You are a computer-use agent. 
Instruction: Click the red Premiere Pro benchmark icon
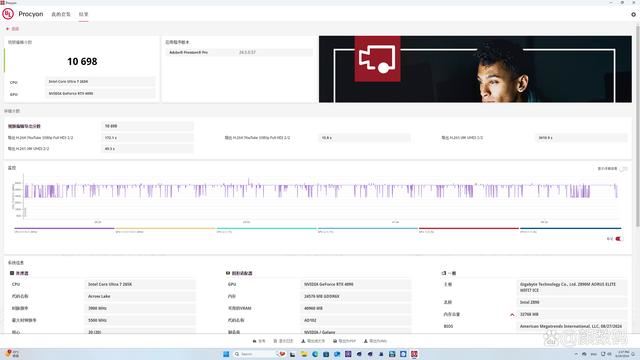tap(377, 59)
